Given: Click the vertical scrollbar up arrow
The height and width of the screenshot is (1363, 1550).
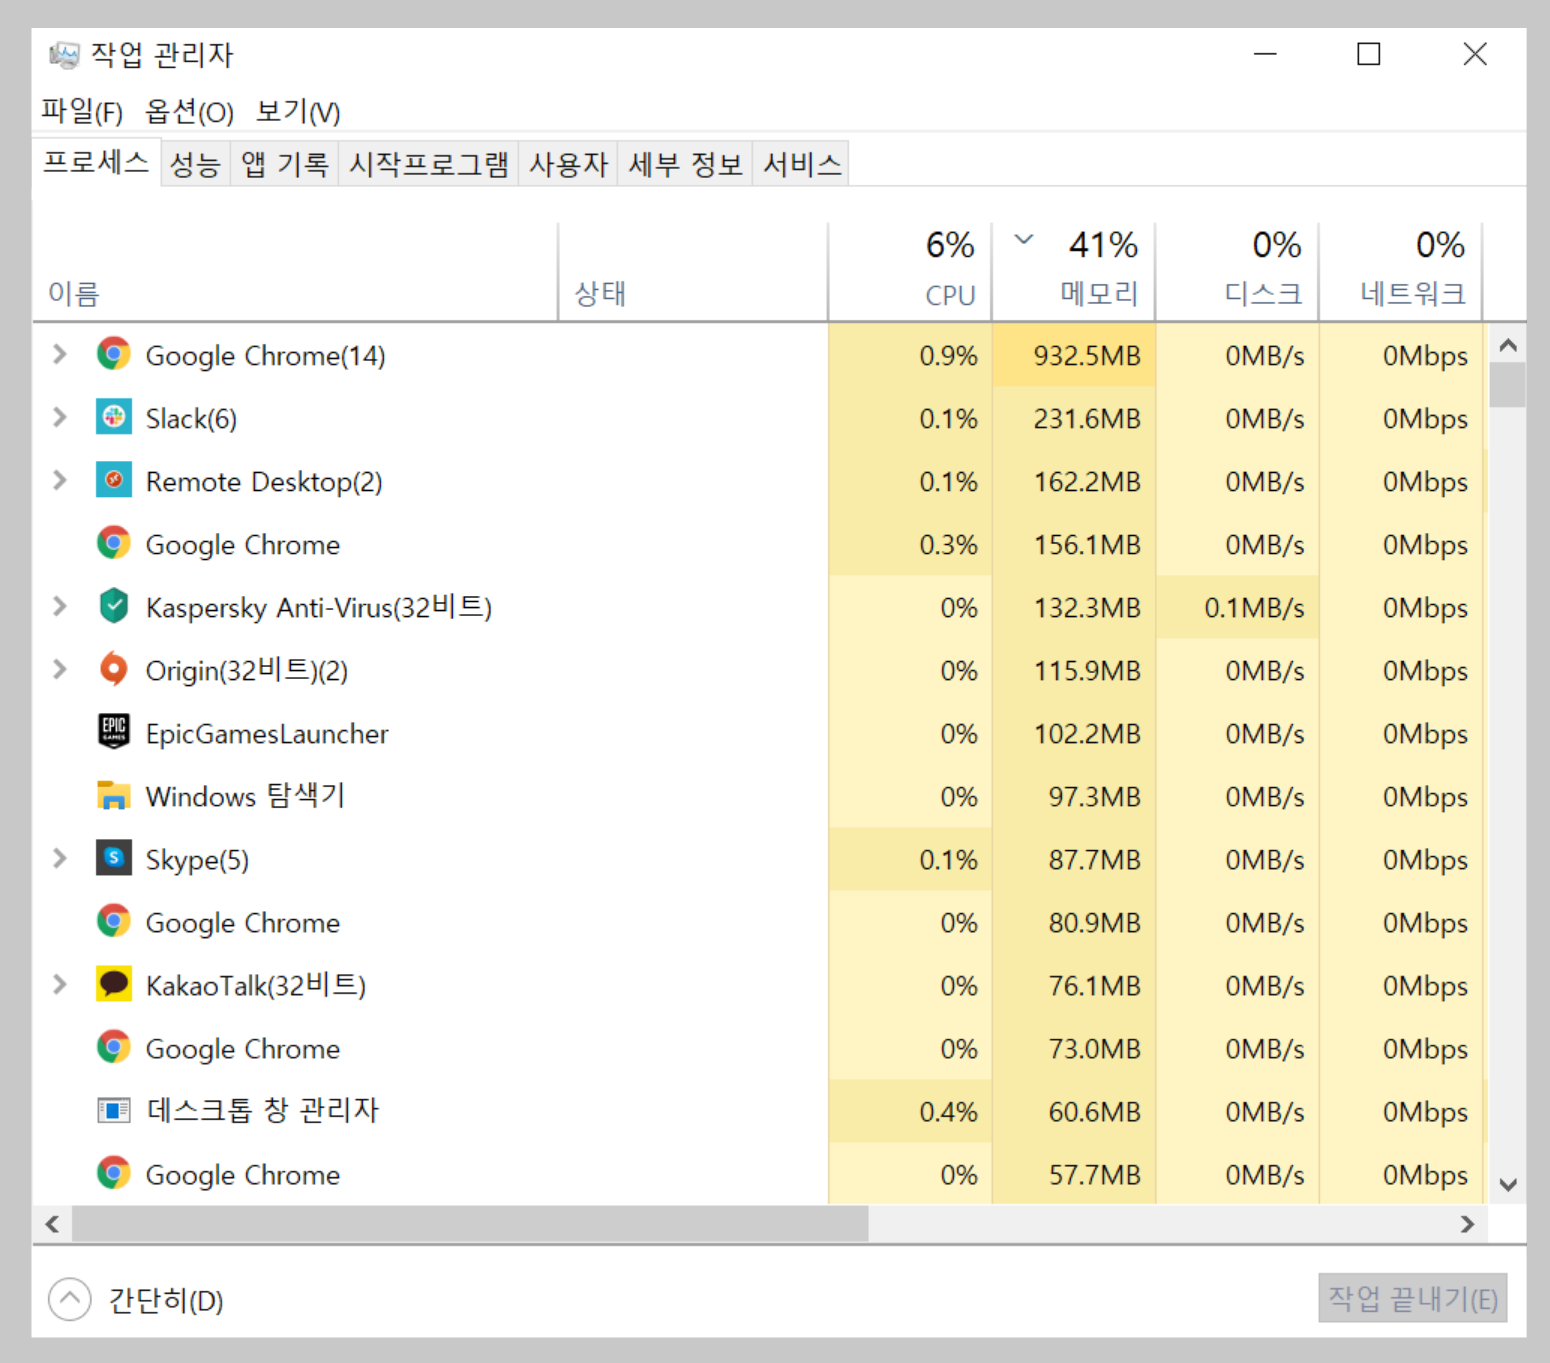Looking at the screenshot, I should coord(1508,345).
